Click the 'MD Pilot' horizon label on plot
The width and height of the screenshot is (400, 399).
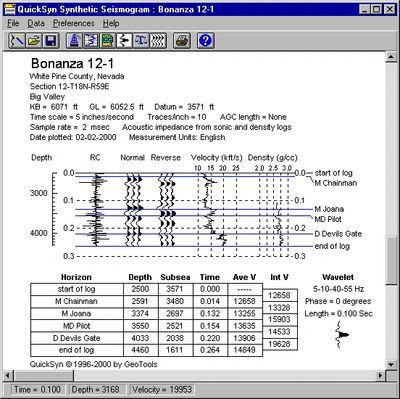[328, 219]
